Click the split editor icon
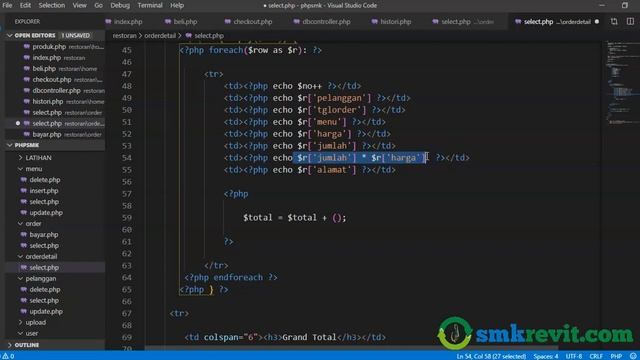The image size is (640, 360). click(x=630, y=22)
